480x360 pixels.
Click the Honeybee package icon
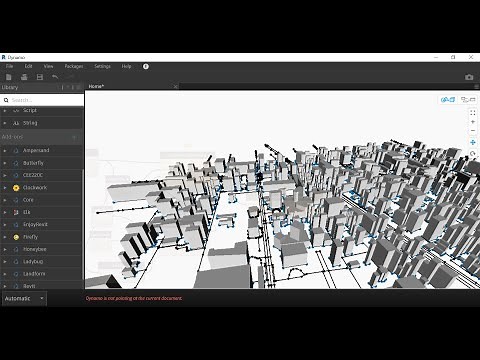16,249
